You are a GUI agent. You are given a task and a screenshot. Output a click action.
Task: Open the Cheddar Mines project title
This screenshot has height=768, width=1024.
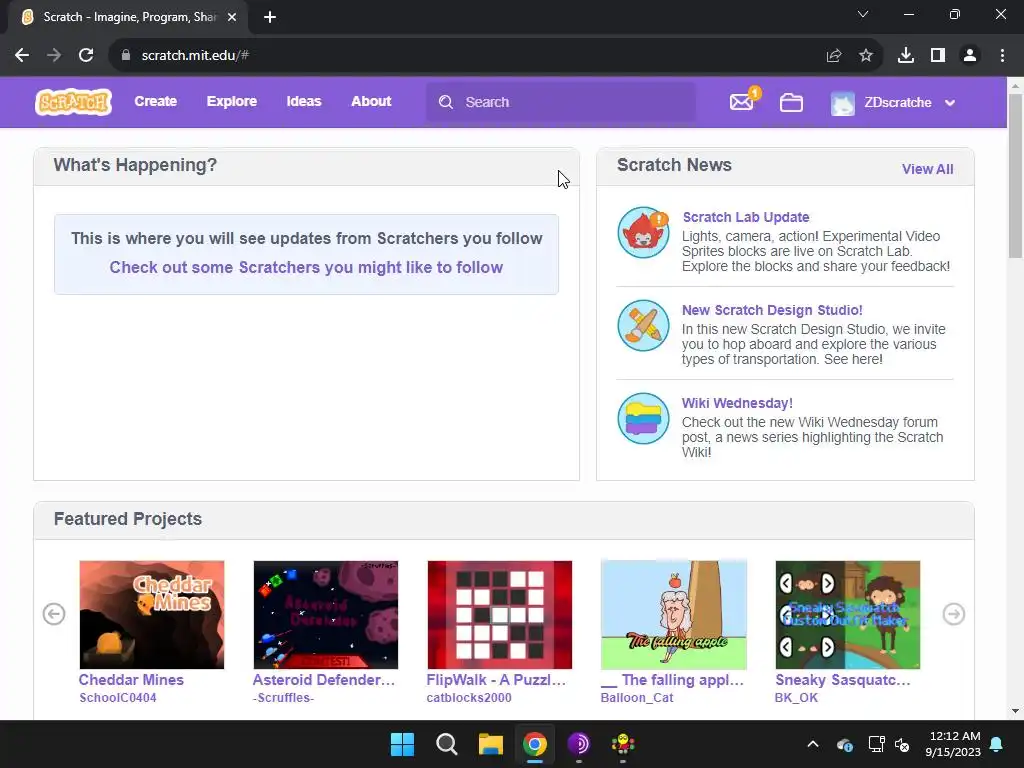(131, 680)
